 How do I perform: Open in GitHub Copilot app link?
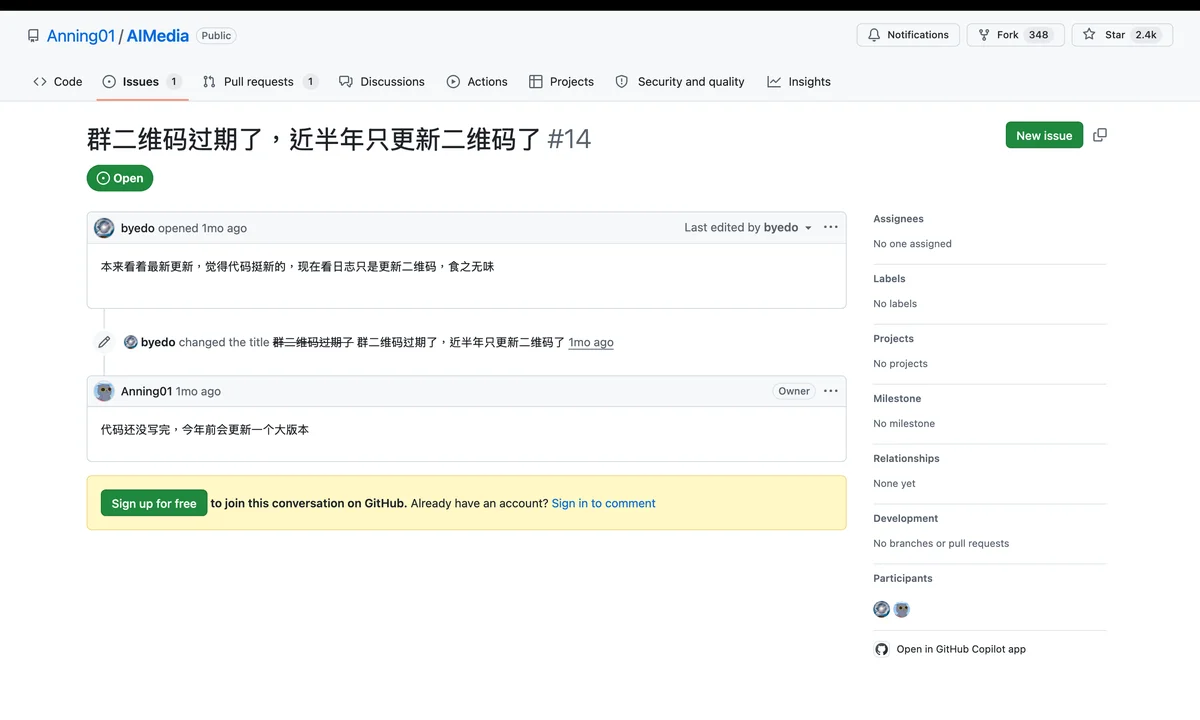click(x=961, y=649)
